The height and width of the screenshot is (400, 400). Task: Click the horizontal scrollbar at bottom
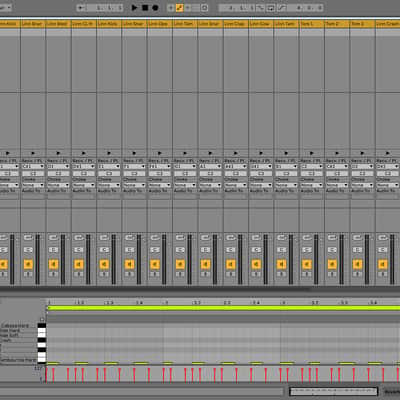[x=142, y=391]
